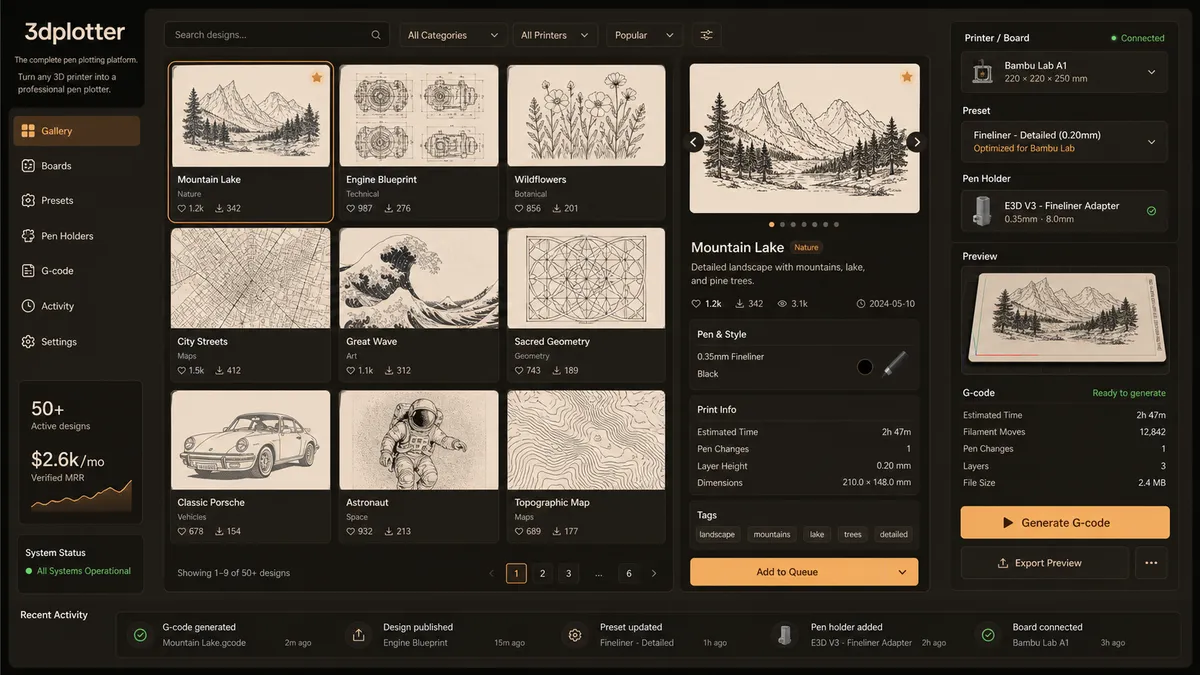The height and width of the screenshot is (675, 1200).
Task: Expand the Add to Queue dropdown arrow
Action: [902, 572]
